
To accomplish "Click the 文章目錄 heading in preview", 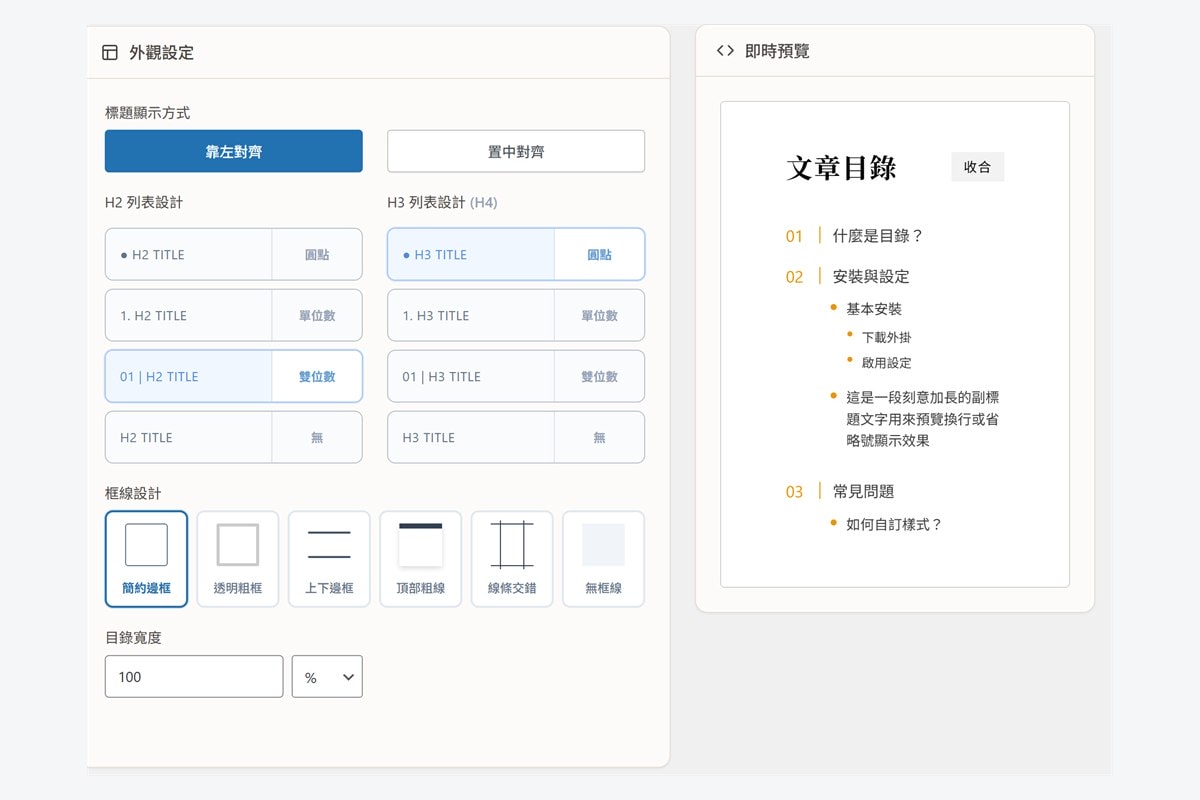I will (x=841, y=167).
